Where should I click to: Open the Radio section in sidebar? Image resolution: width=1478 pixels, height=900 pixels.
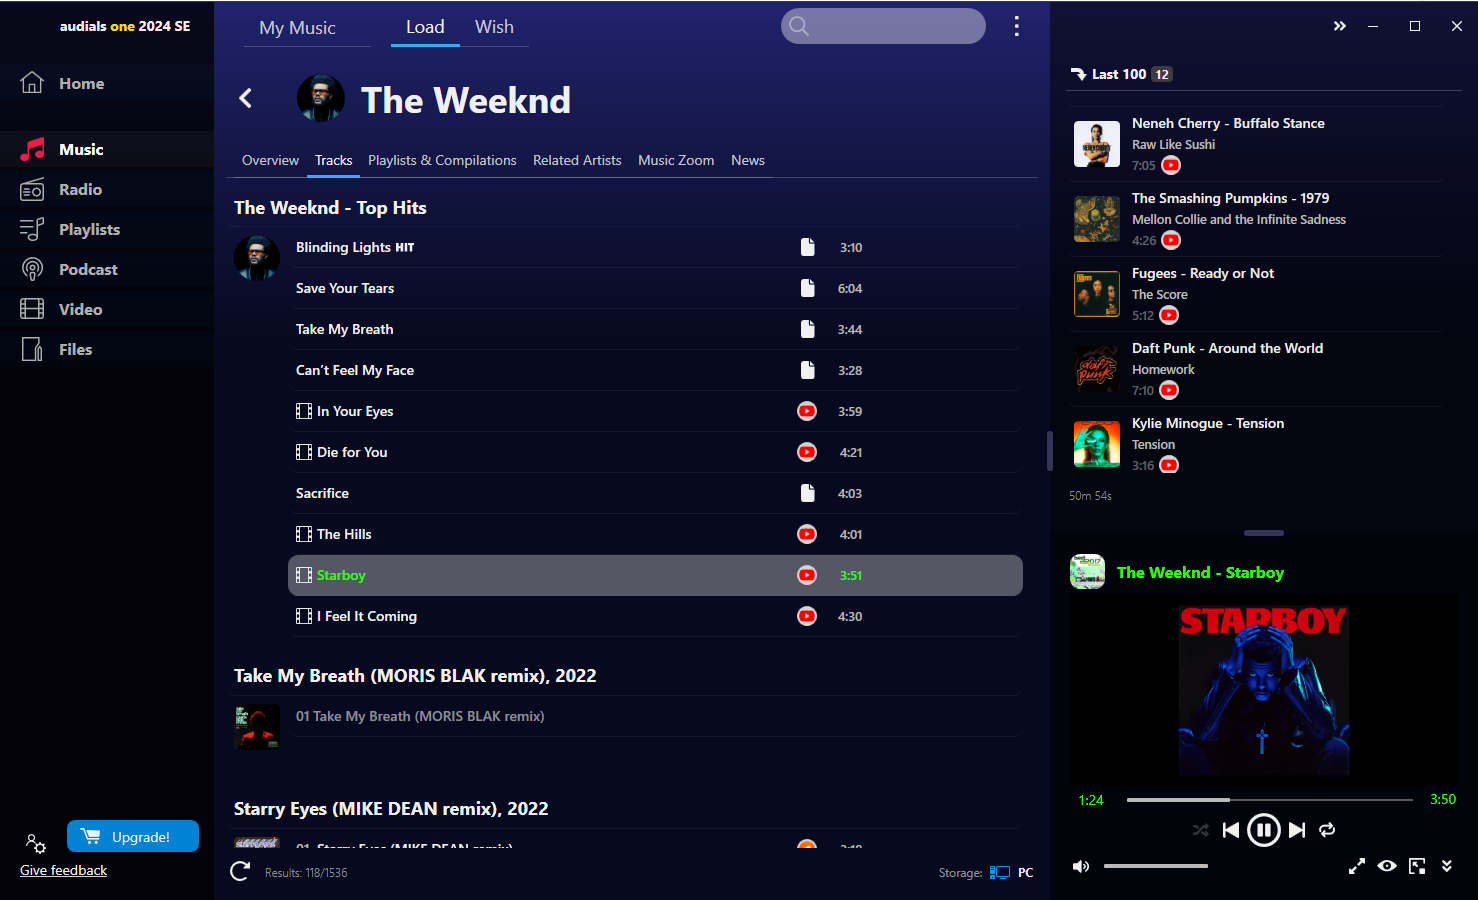[80, 189]
